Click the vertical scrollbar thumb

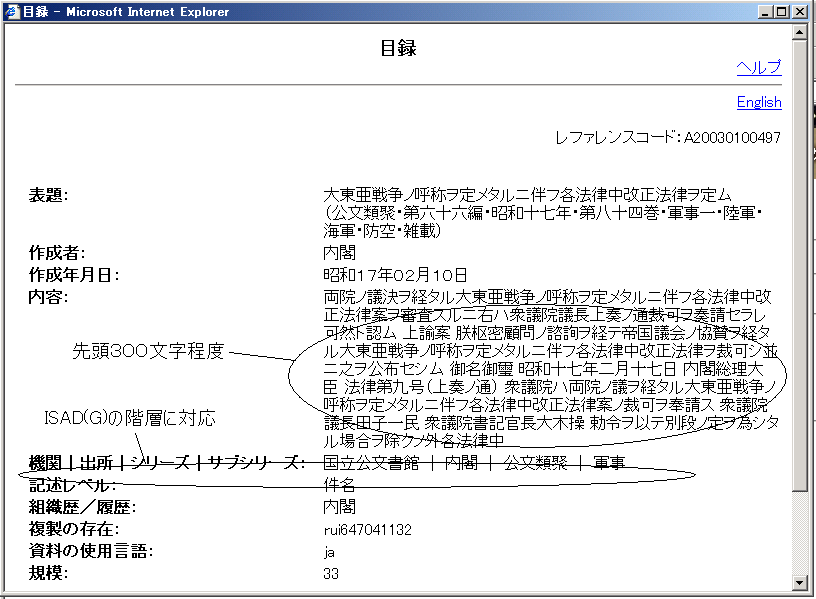tap(799, 262)
